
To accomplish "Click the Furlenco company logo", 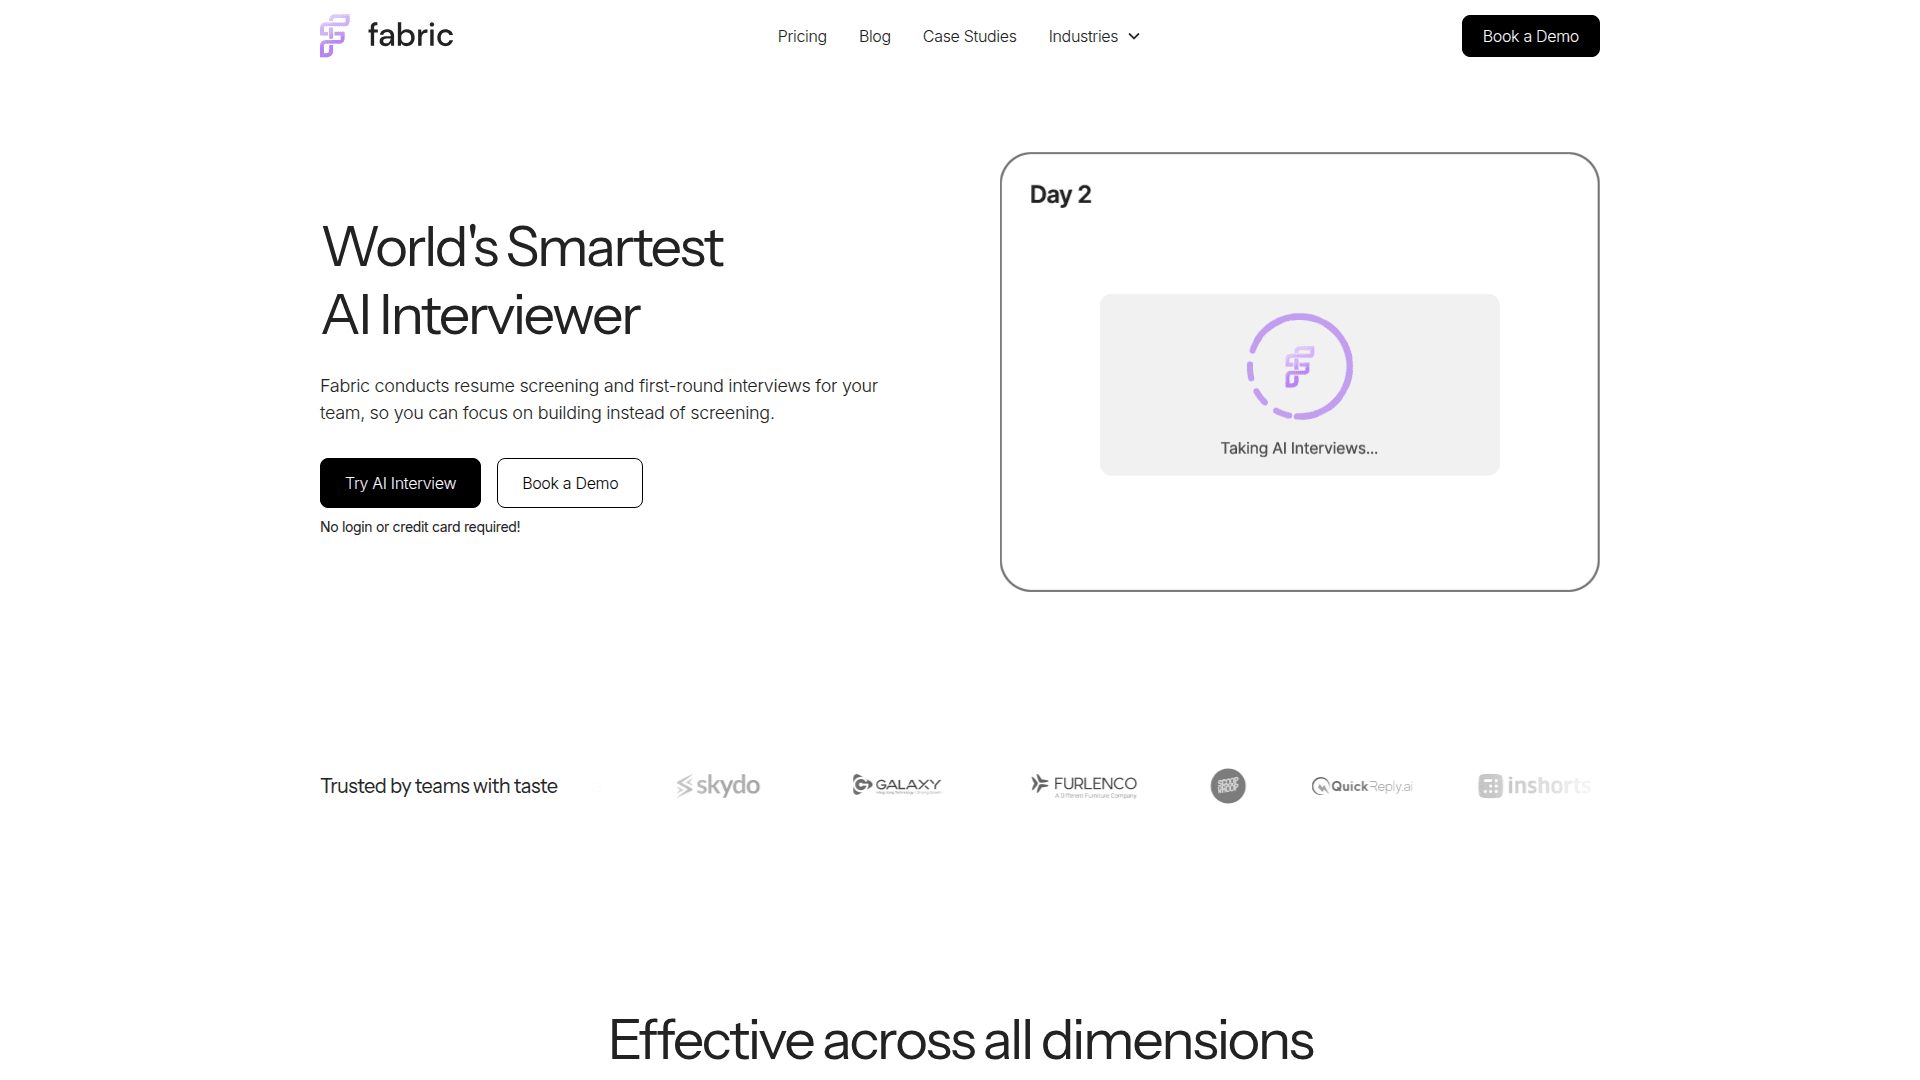I will pos(1084,786).
